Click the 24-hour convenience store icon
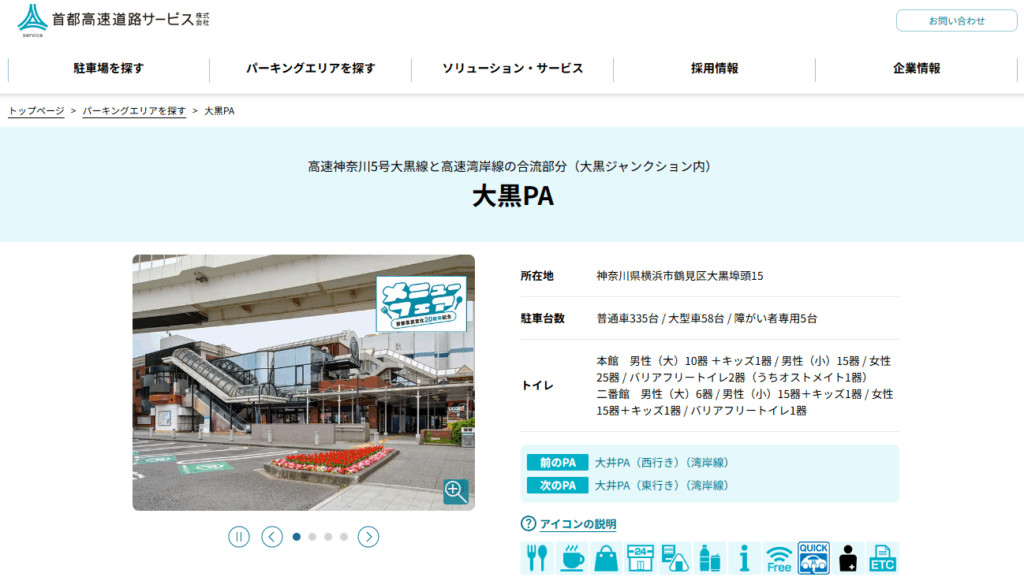This screenshot has width=1024, height=577. [641, 558]
